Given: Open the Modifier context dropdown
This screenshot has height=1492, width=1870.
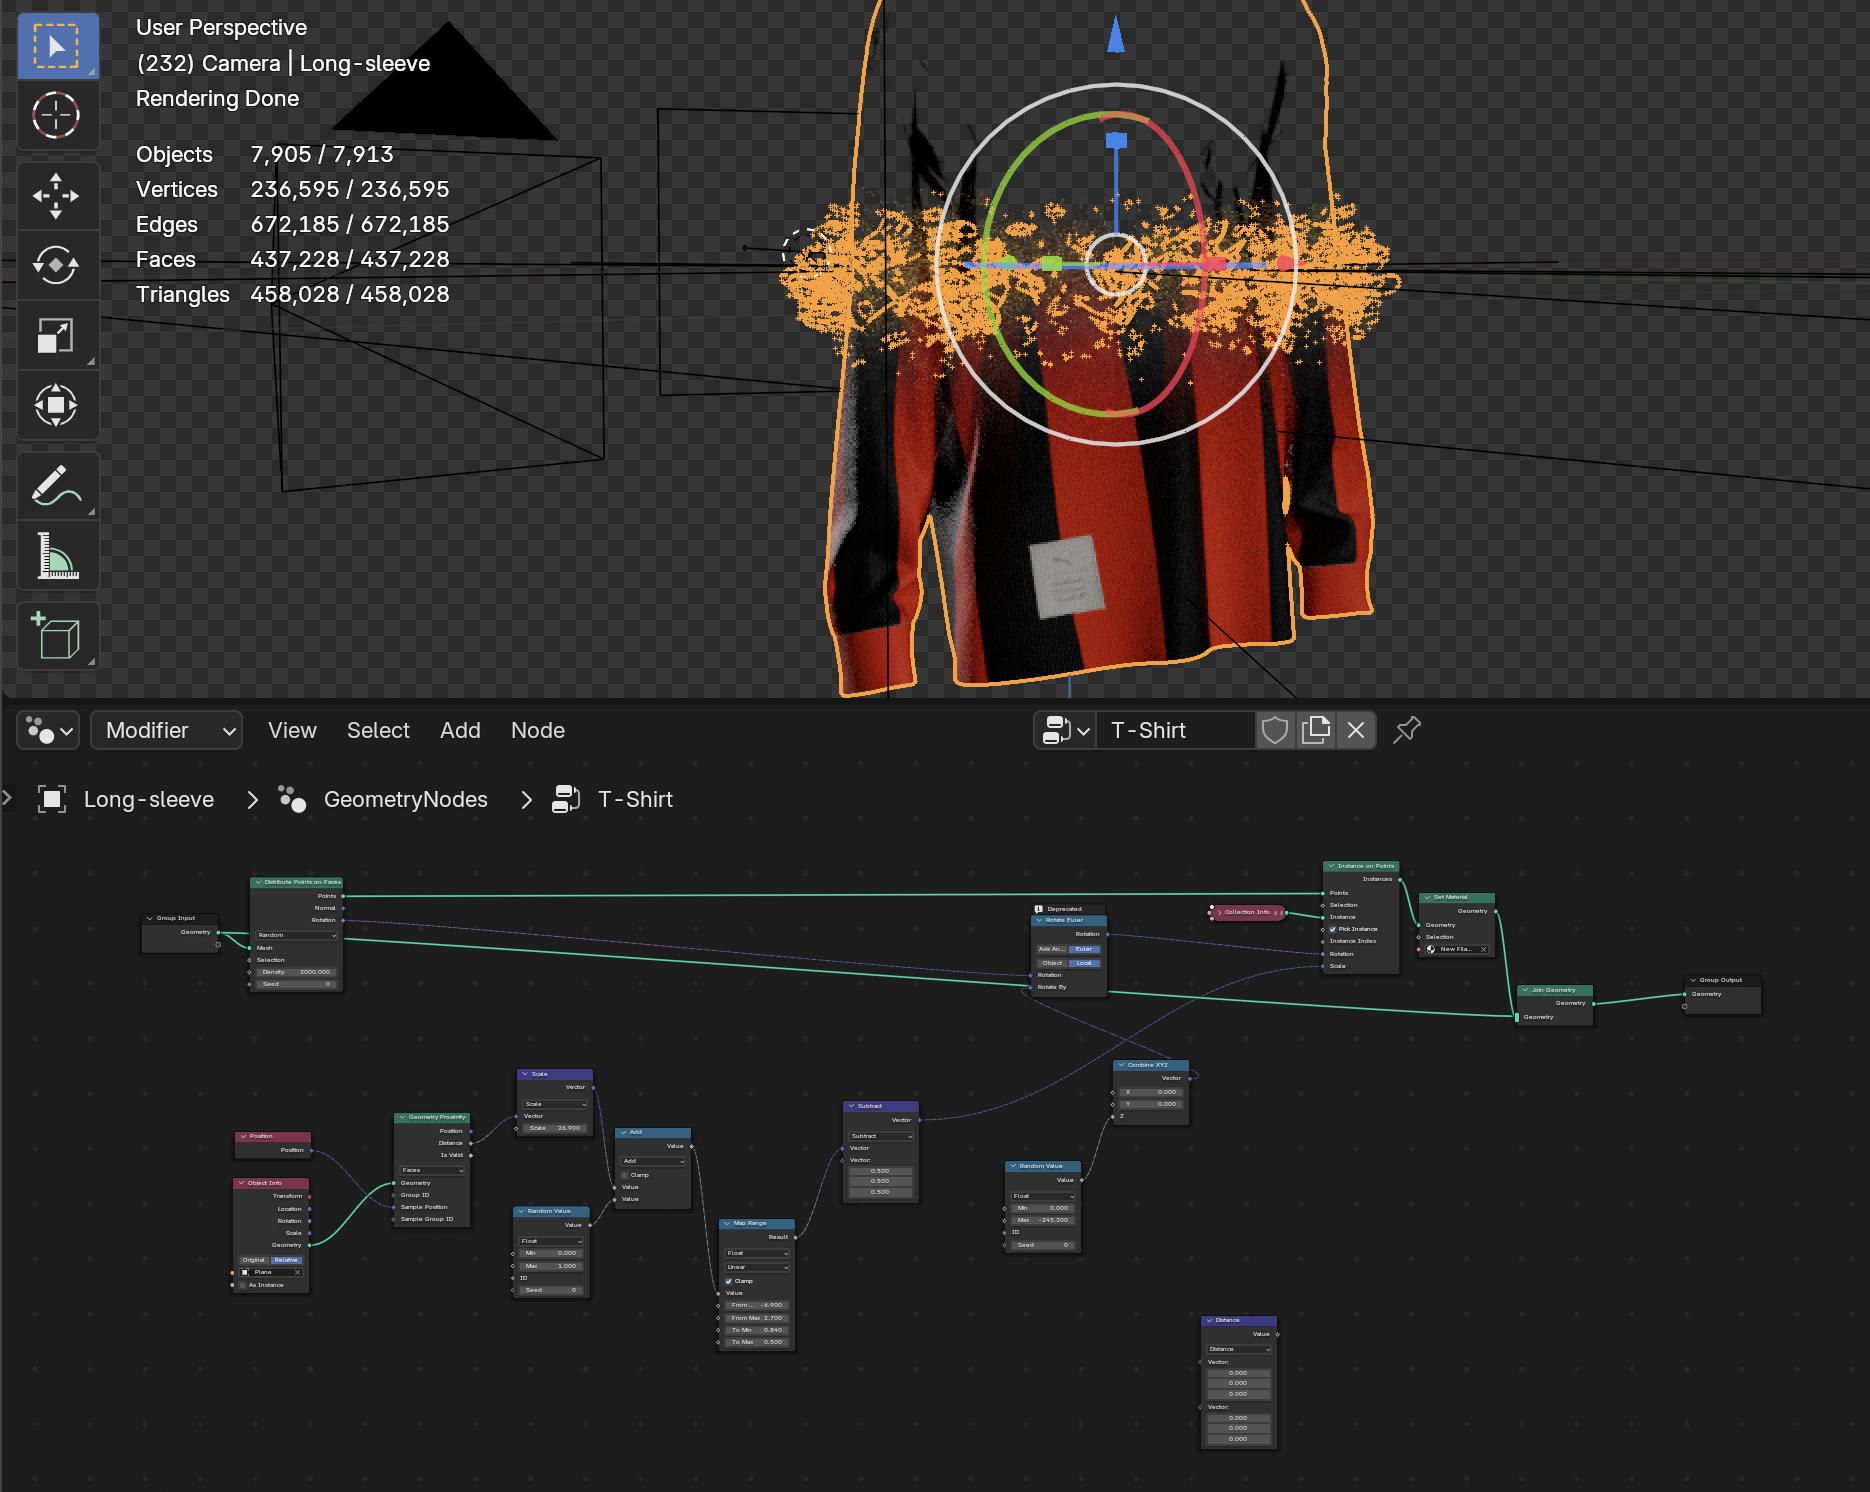Looking at the screenshot, I should [166, 730].
